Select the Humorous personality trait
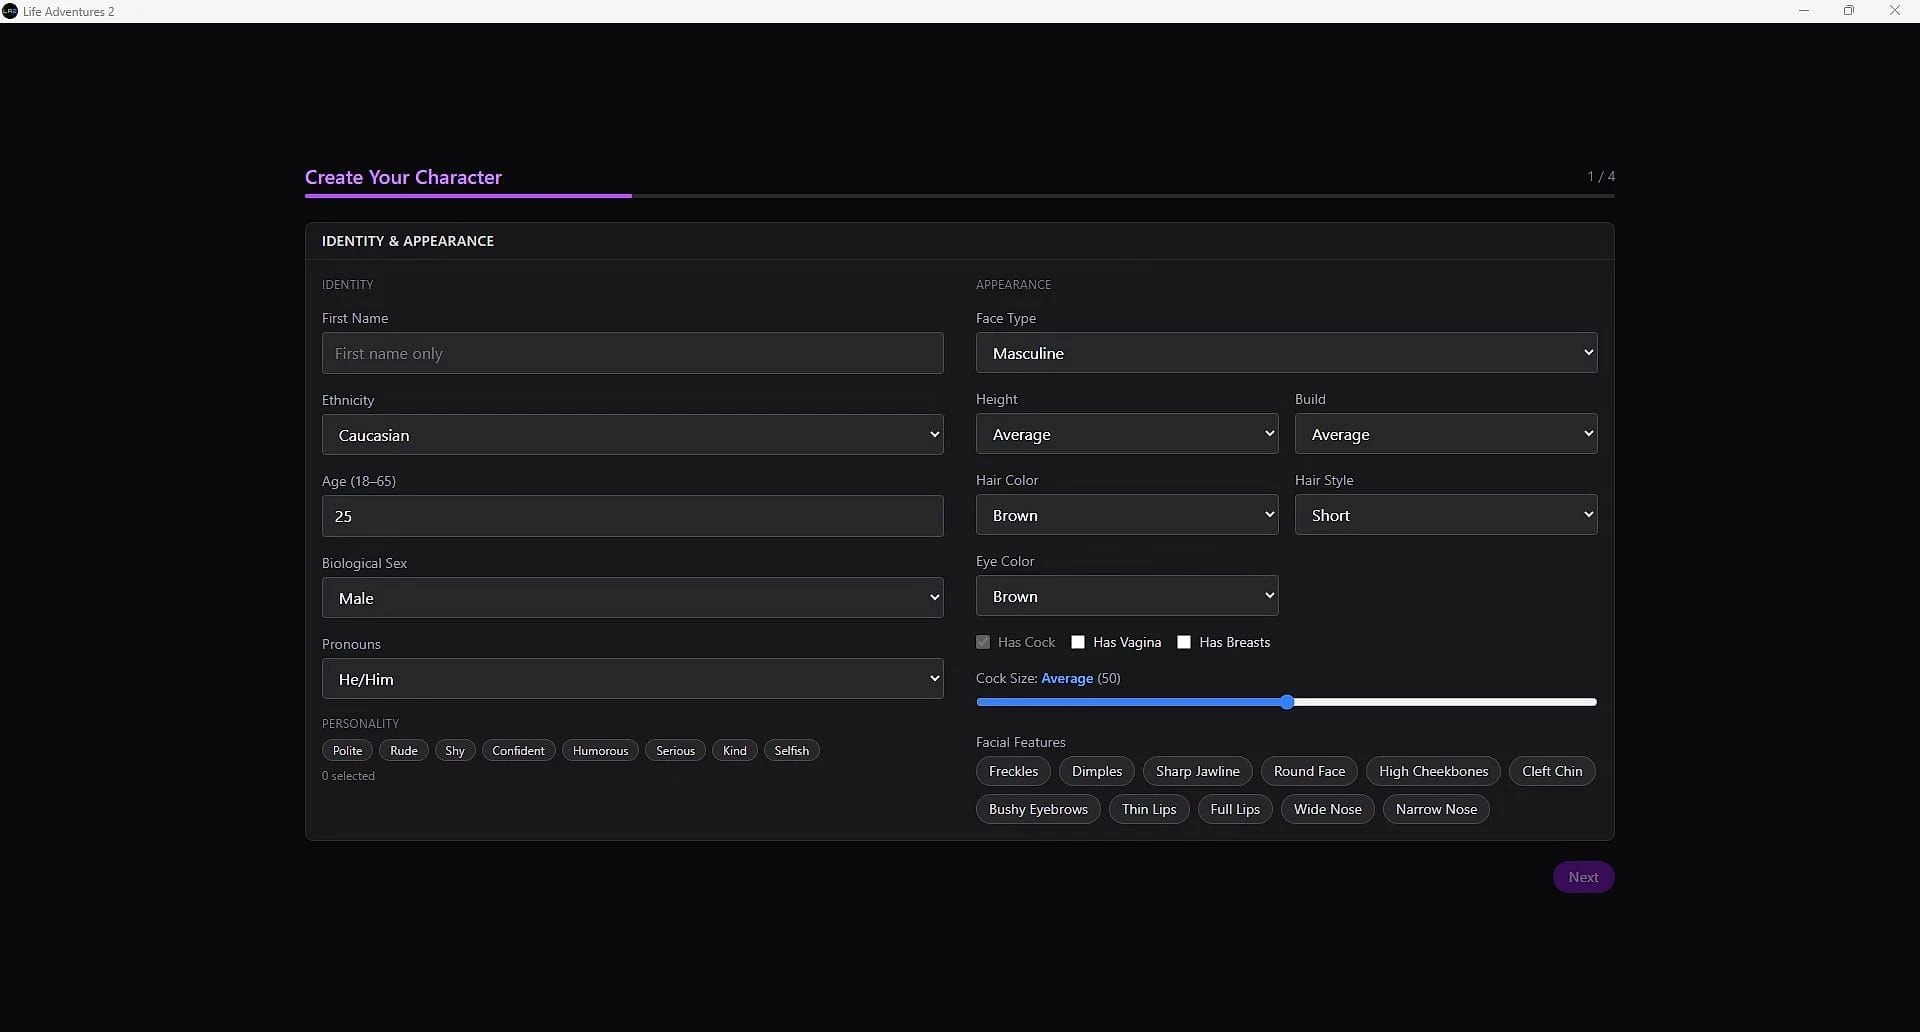 point(600,751)
